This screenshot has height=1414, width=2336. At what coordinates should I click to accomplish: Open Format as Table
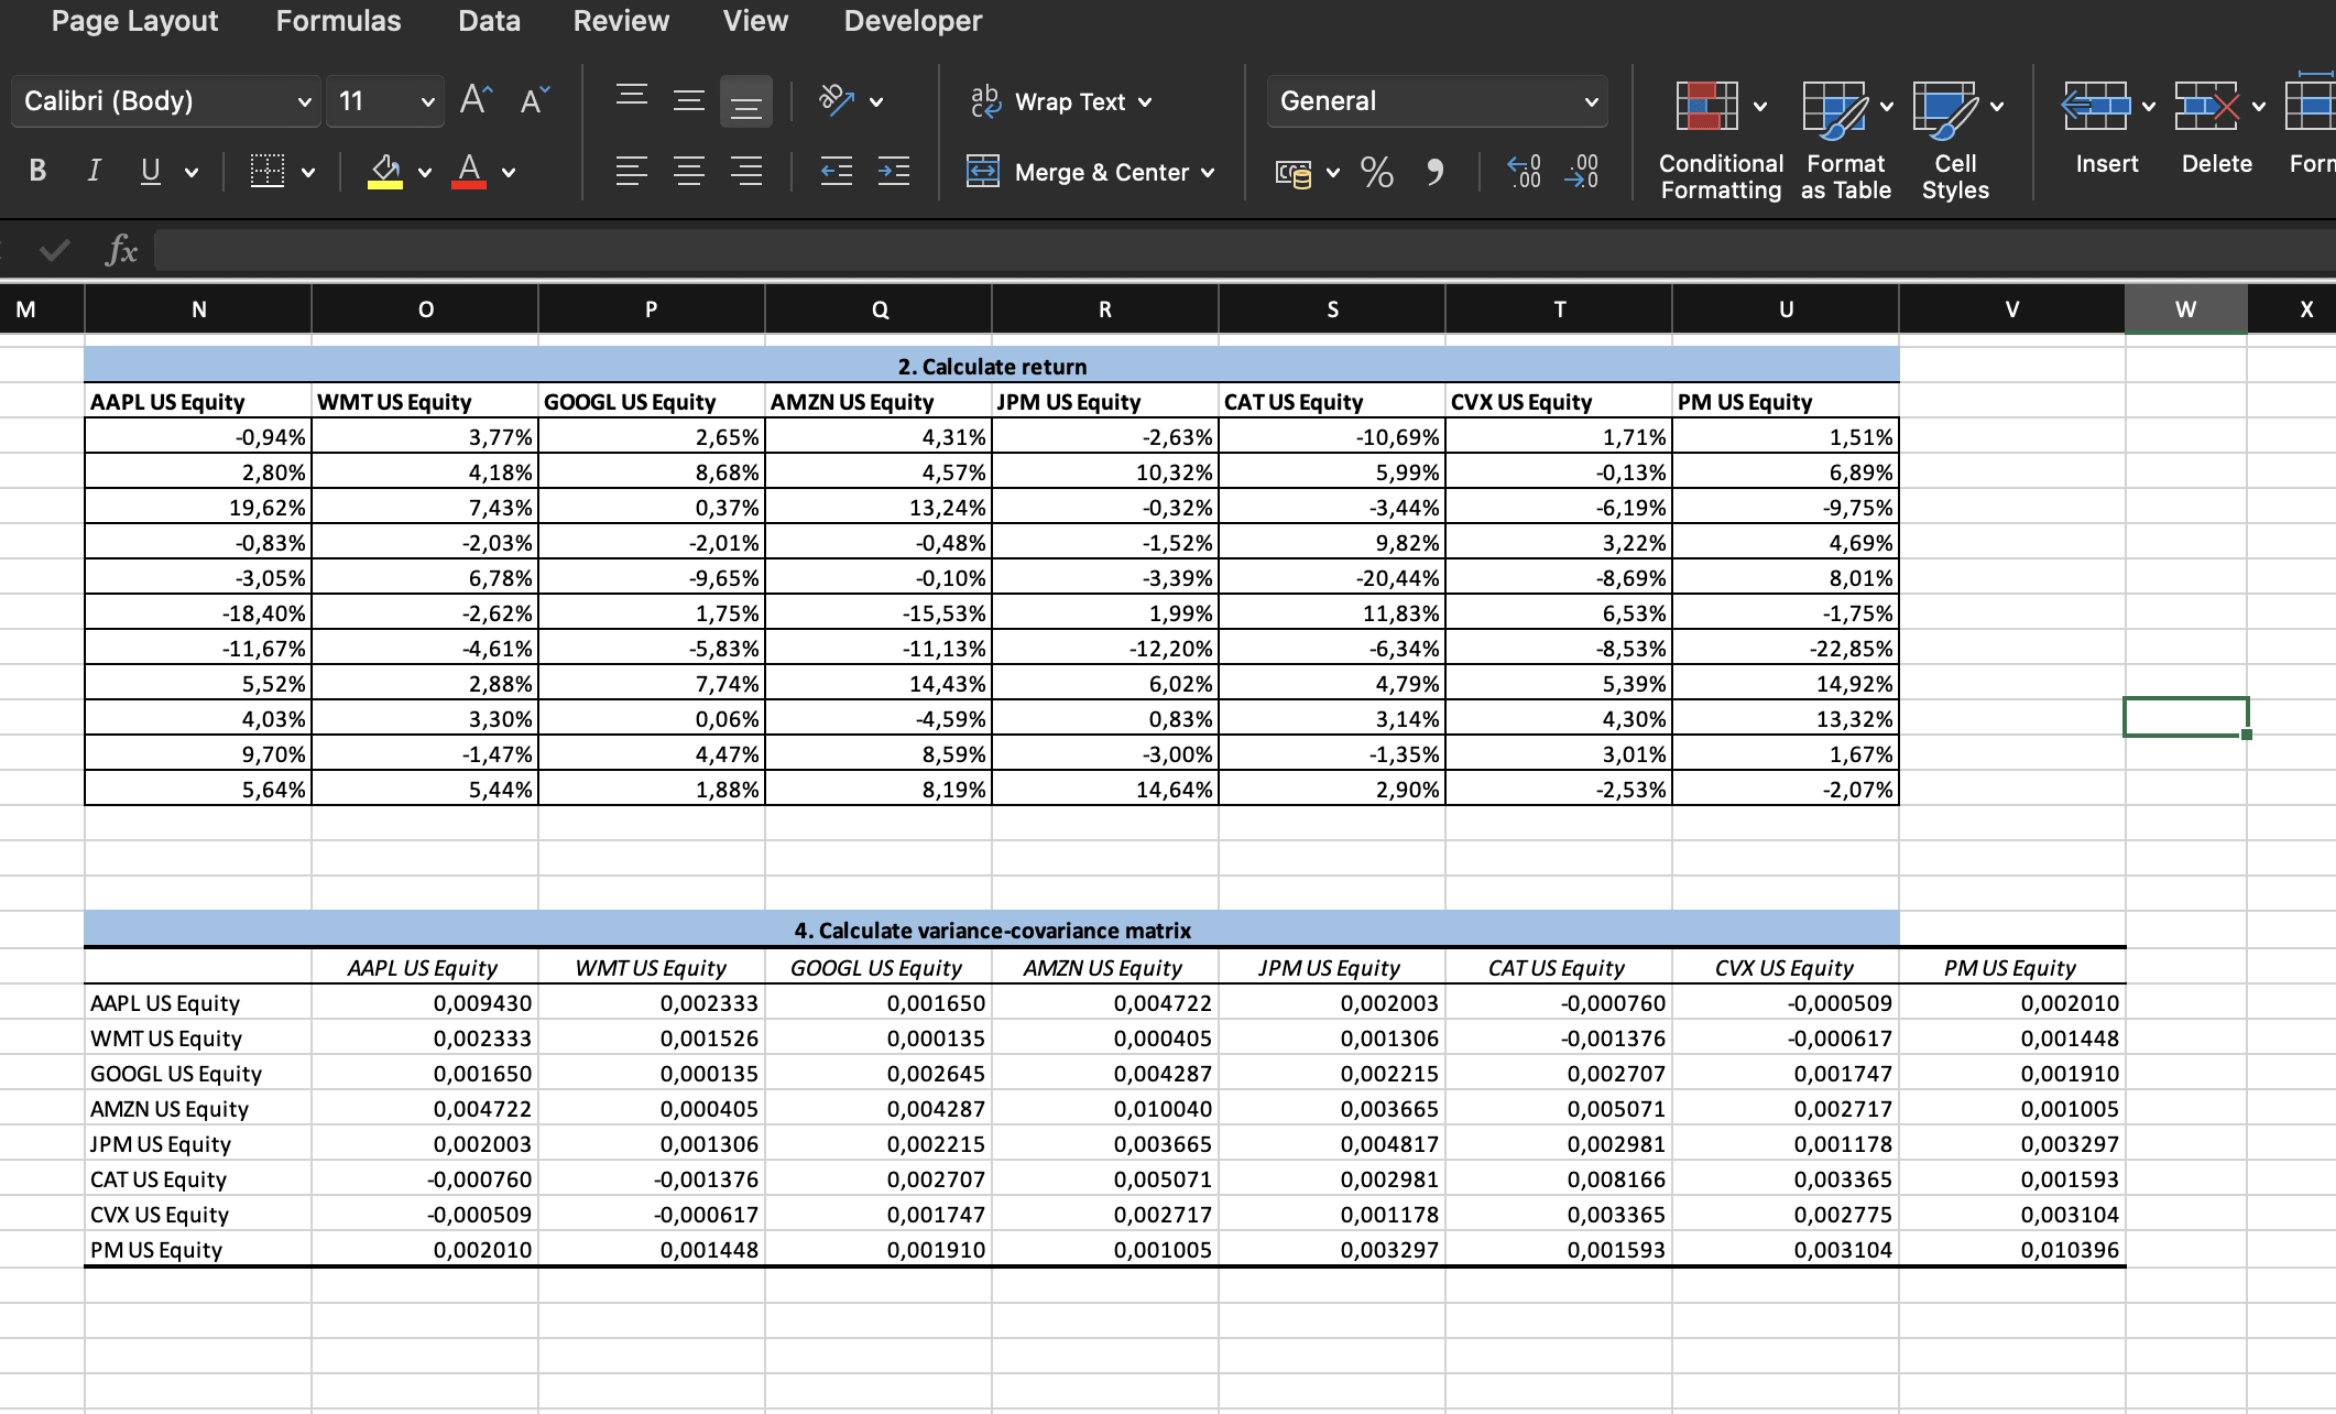pos(1845,140)
